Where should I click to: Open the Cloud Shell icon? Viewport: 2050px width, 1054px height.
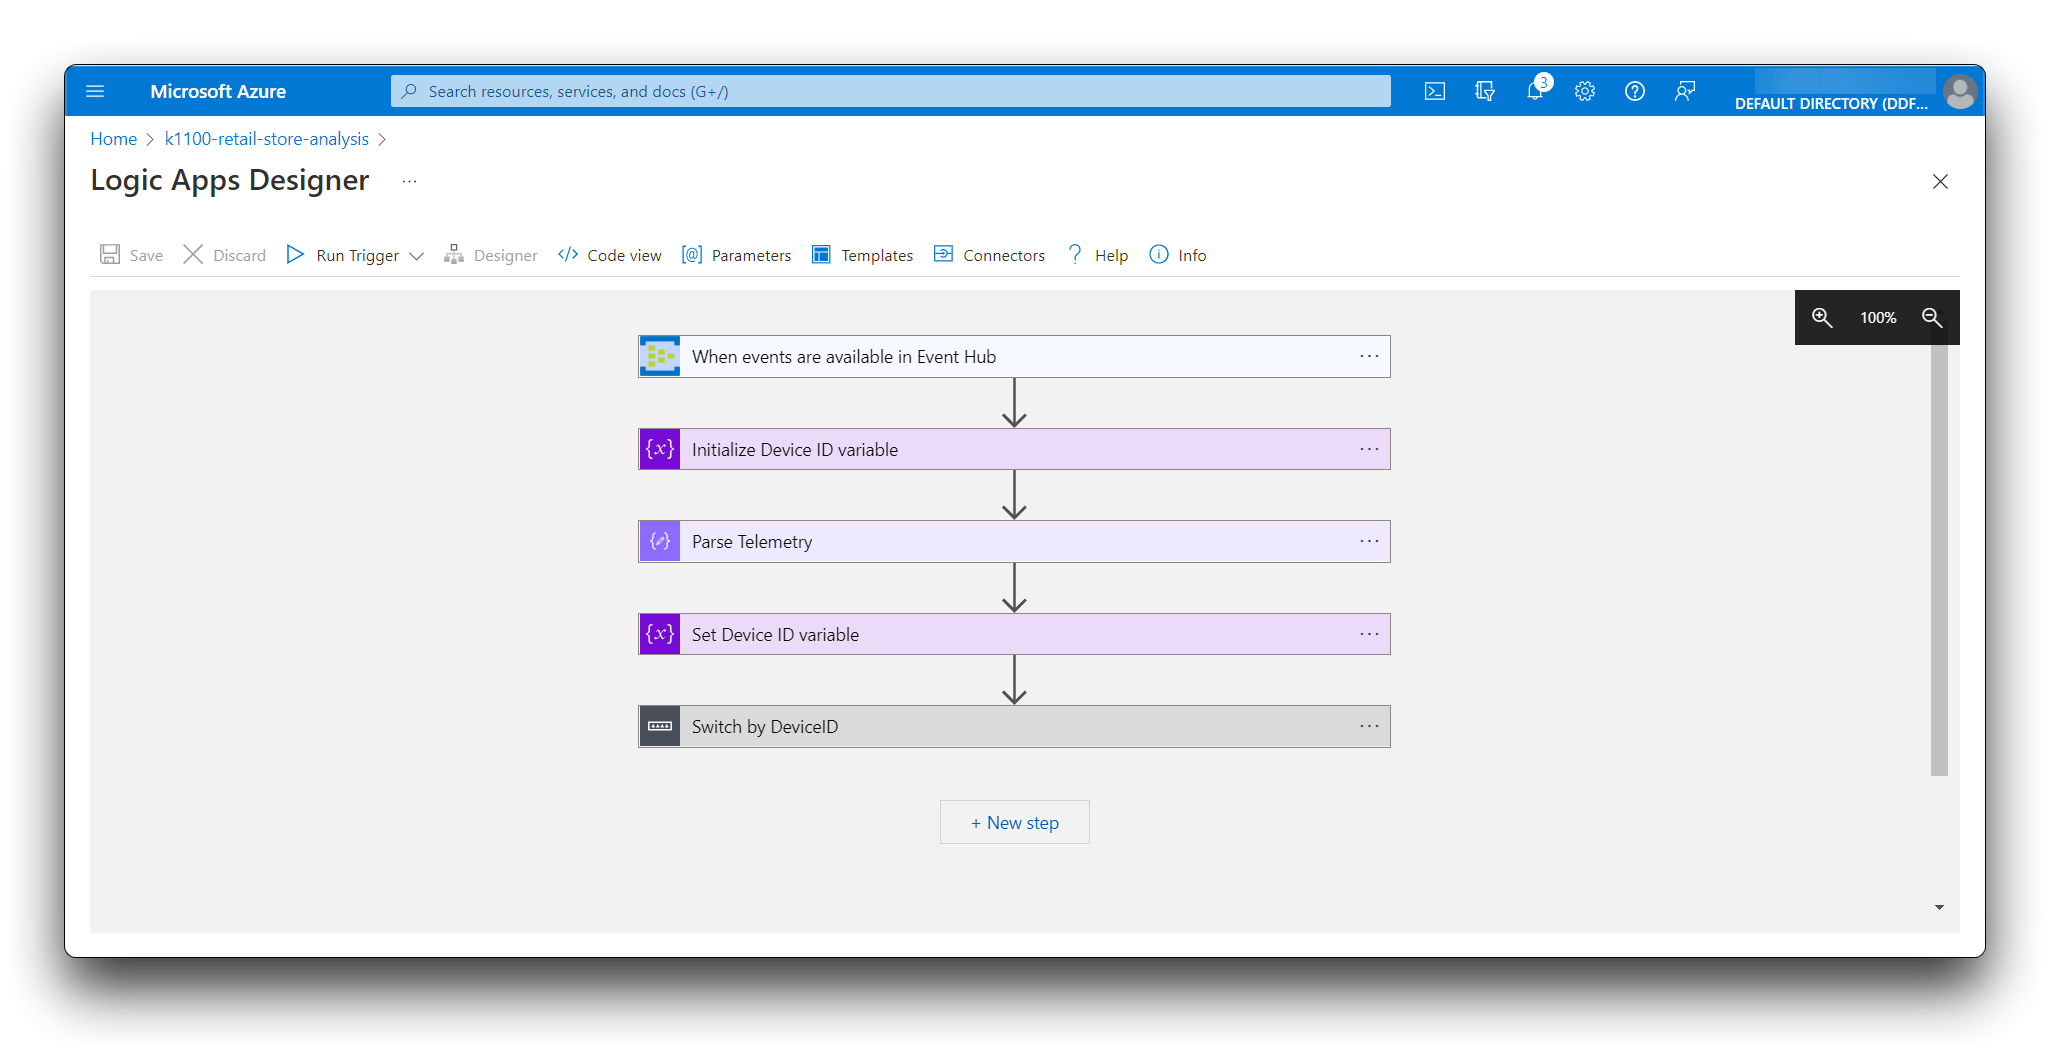pos(1435,91)
